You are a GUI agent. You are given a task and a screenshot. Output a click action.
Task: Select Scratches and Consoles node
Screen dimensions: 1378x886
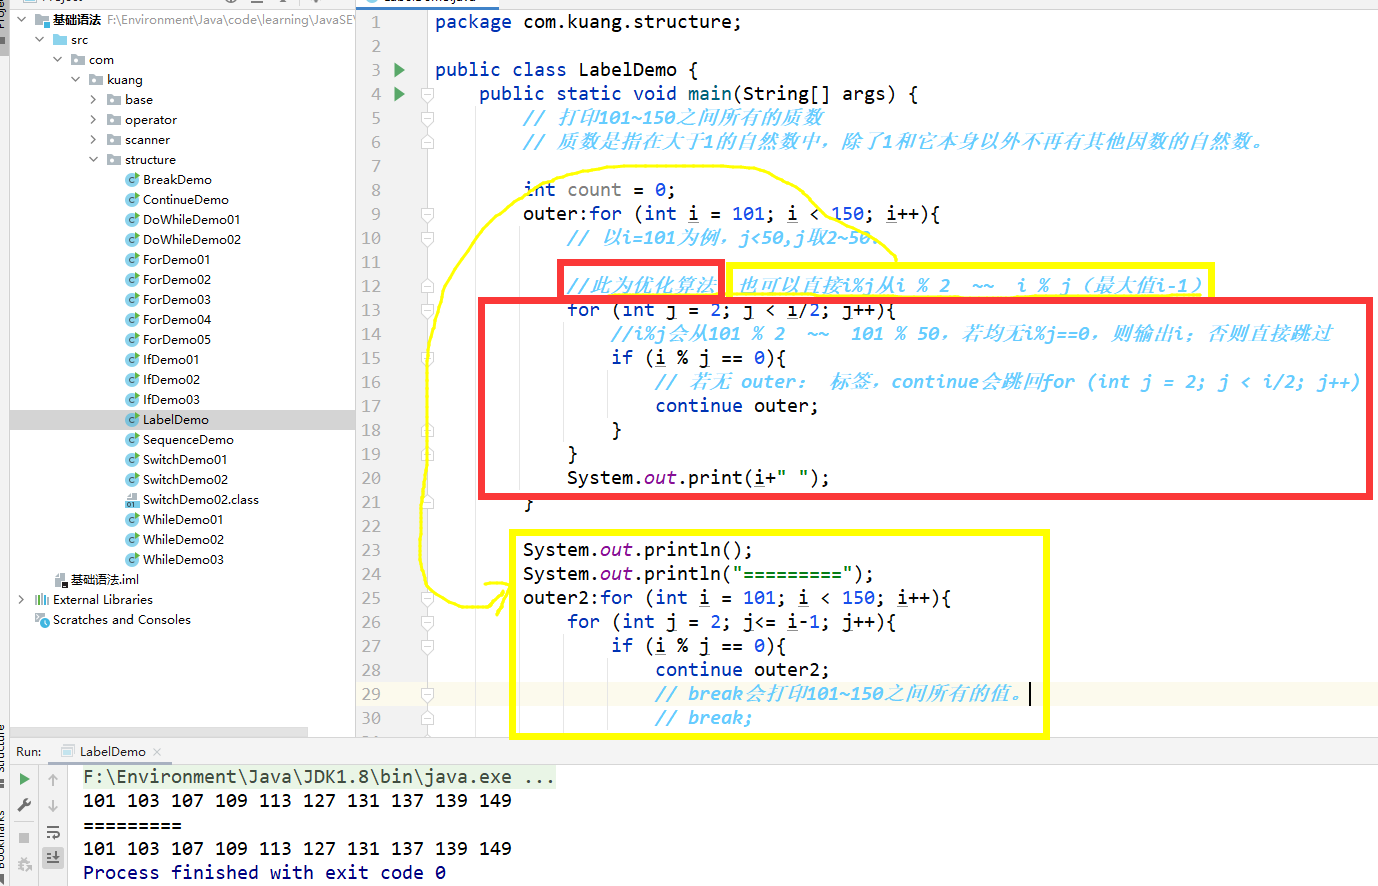pyautogui.click(x=121, y=620)
